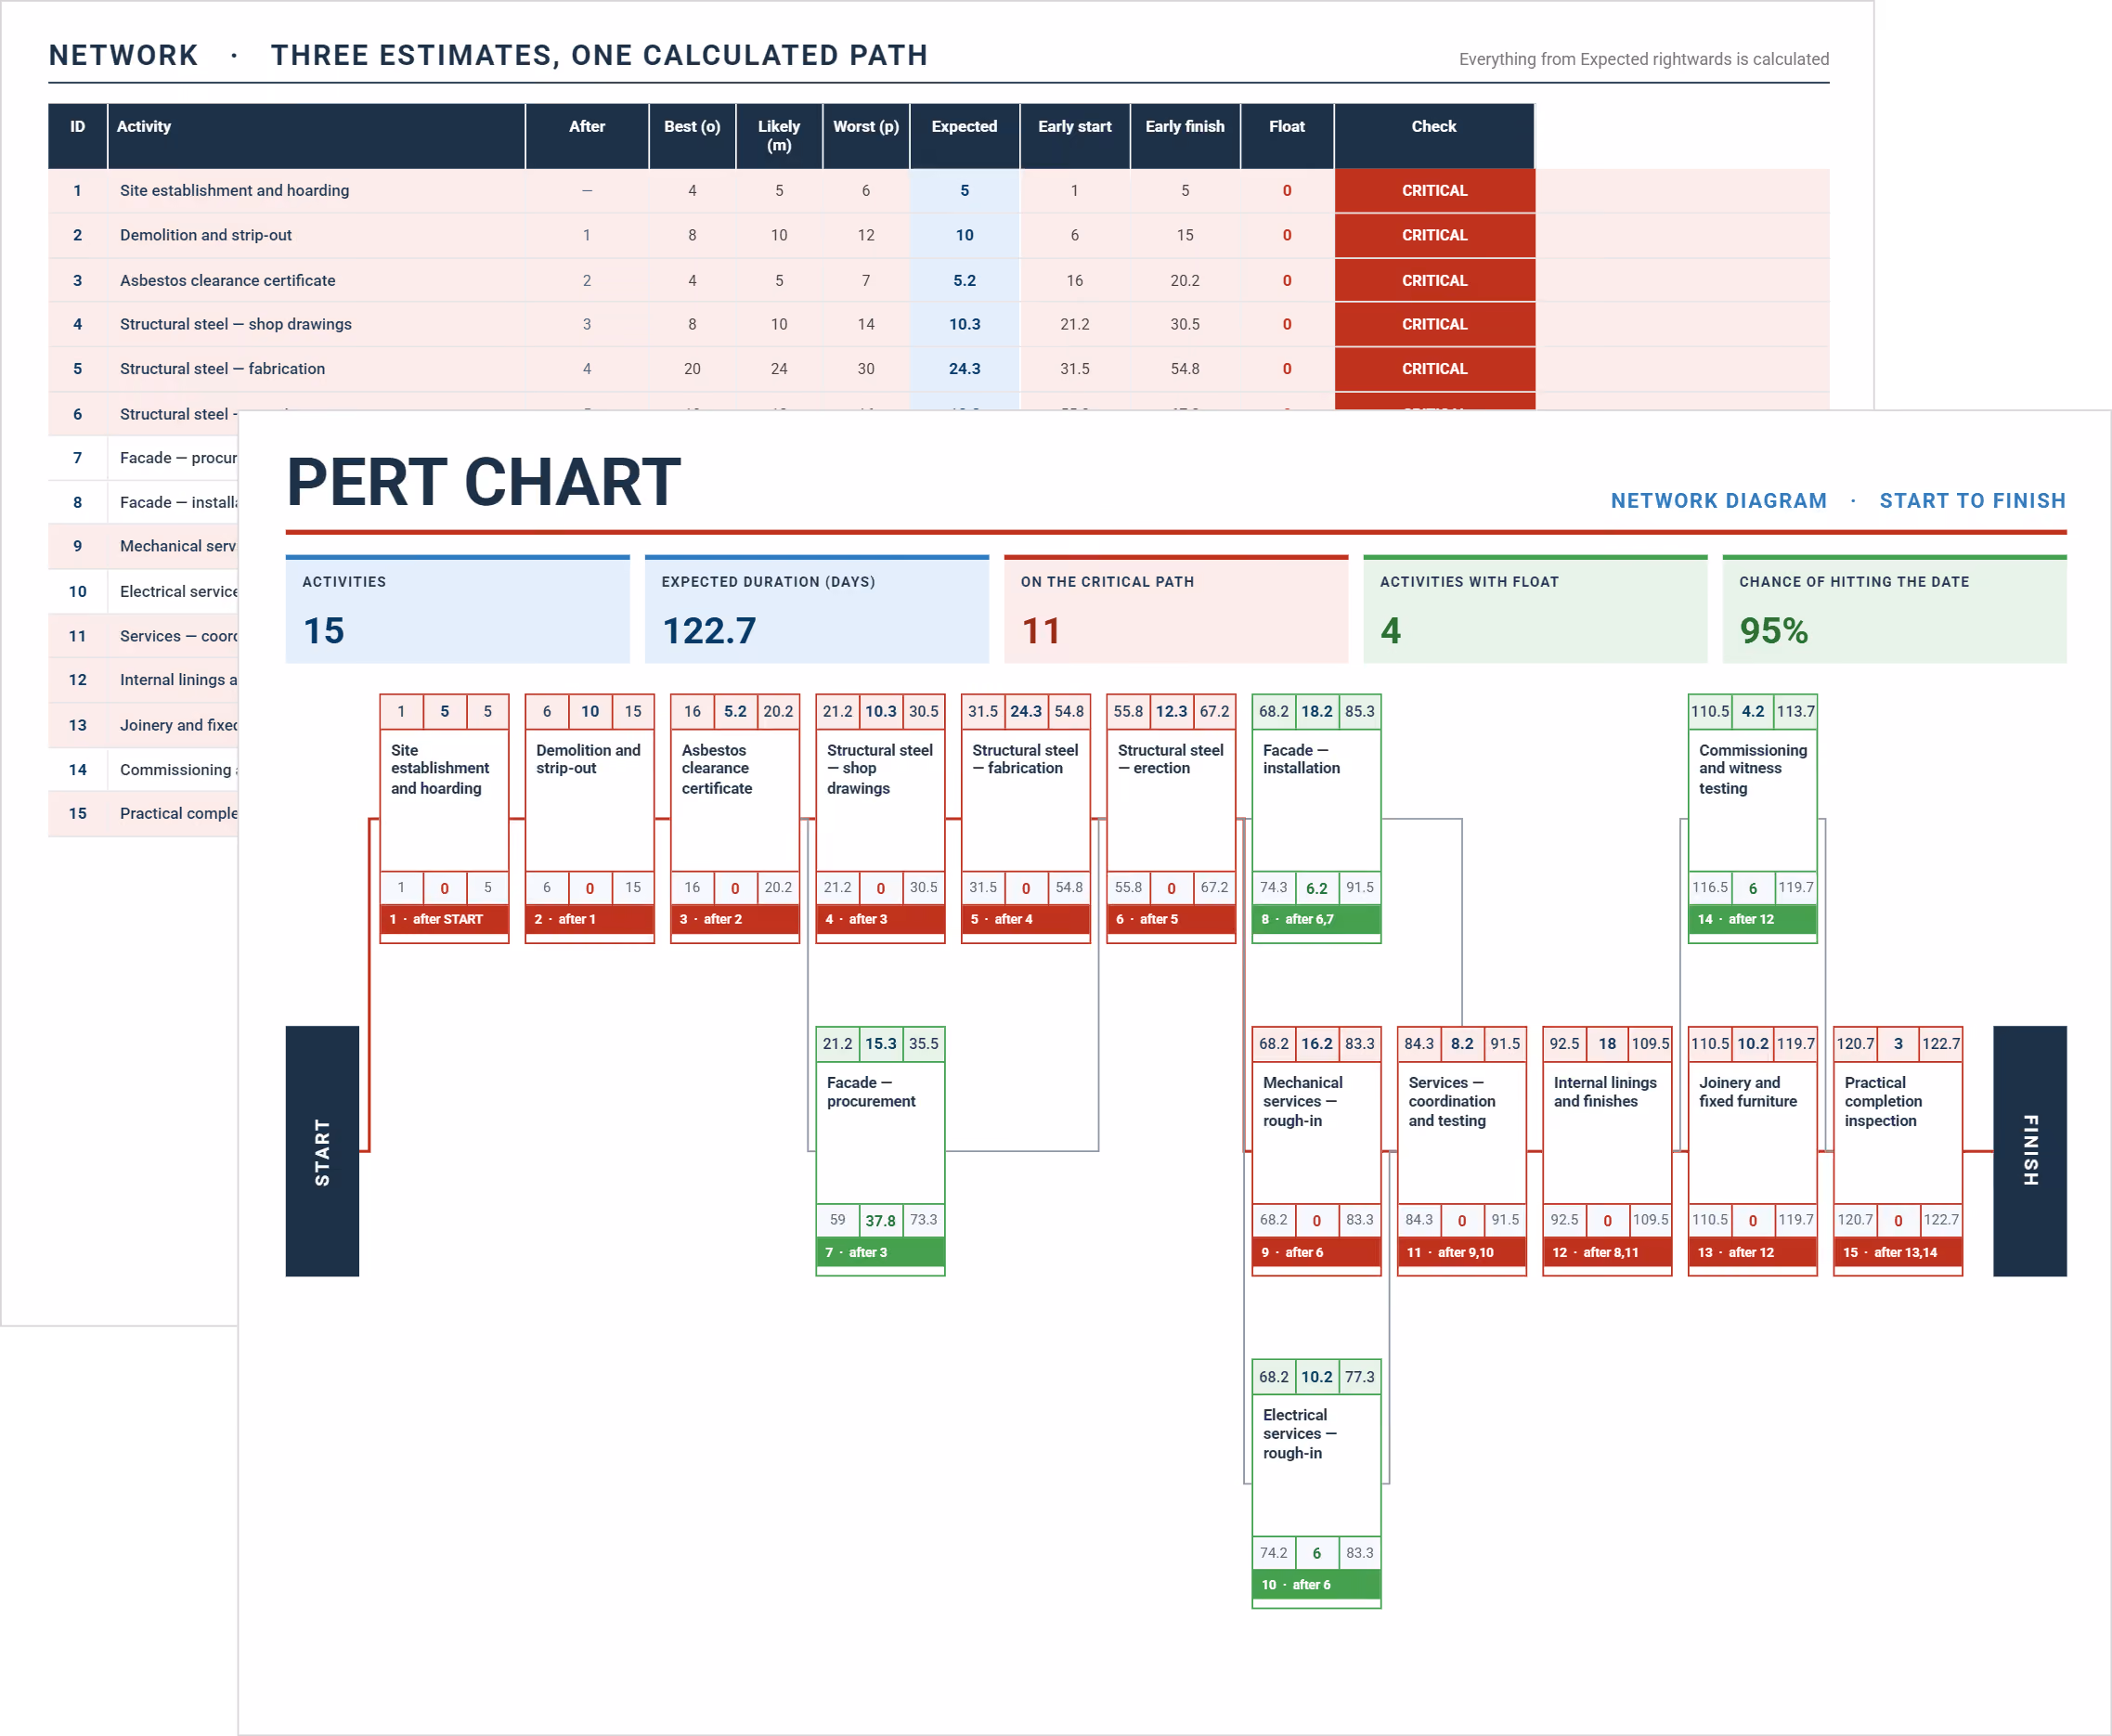
Task: Click the PERT CHART title
Action: 484,482
